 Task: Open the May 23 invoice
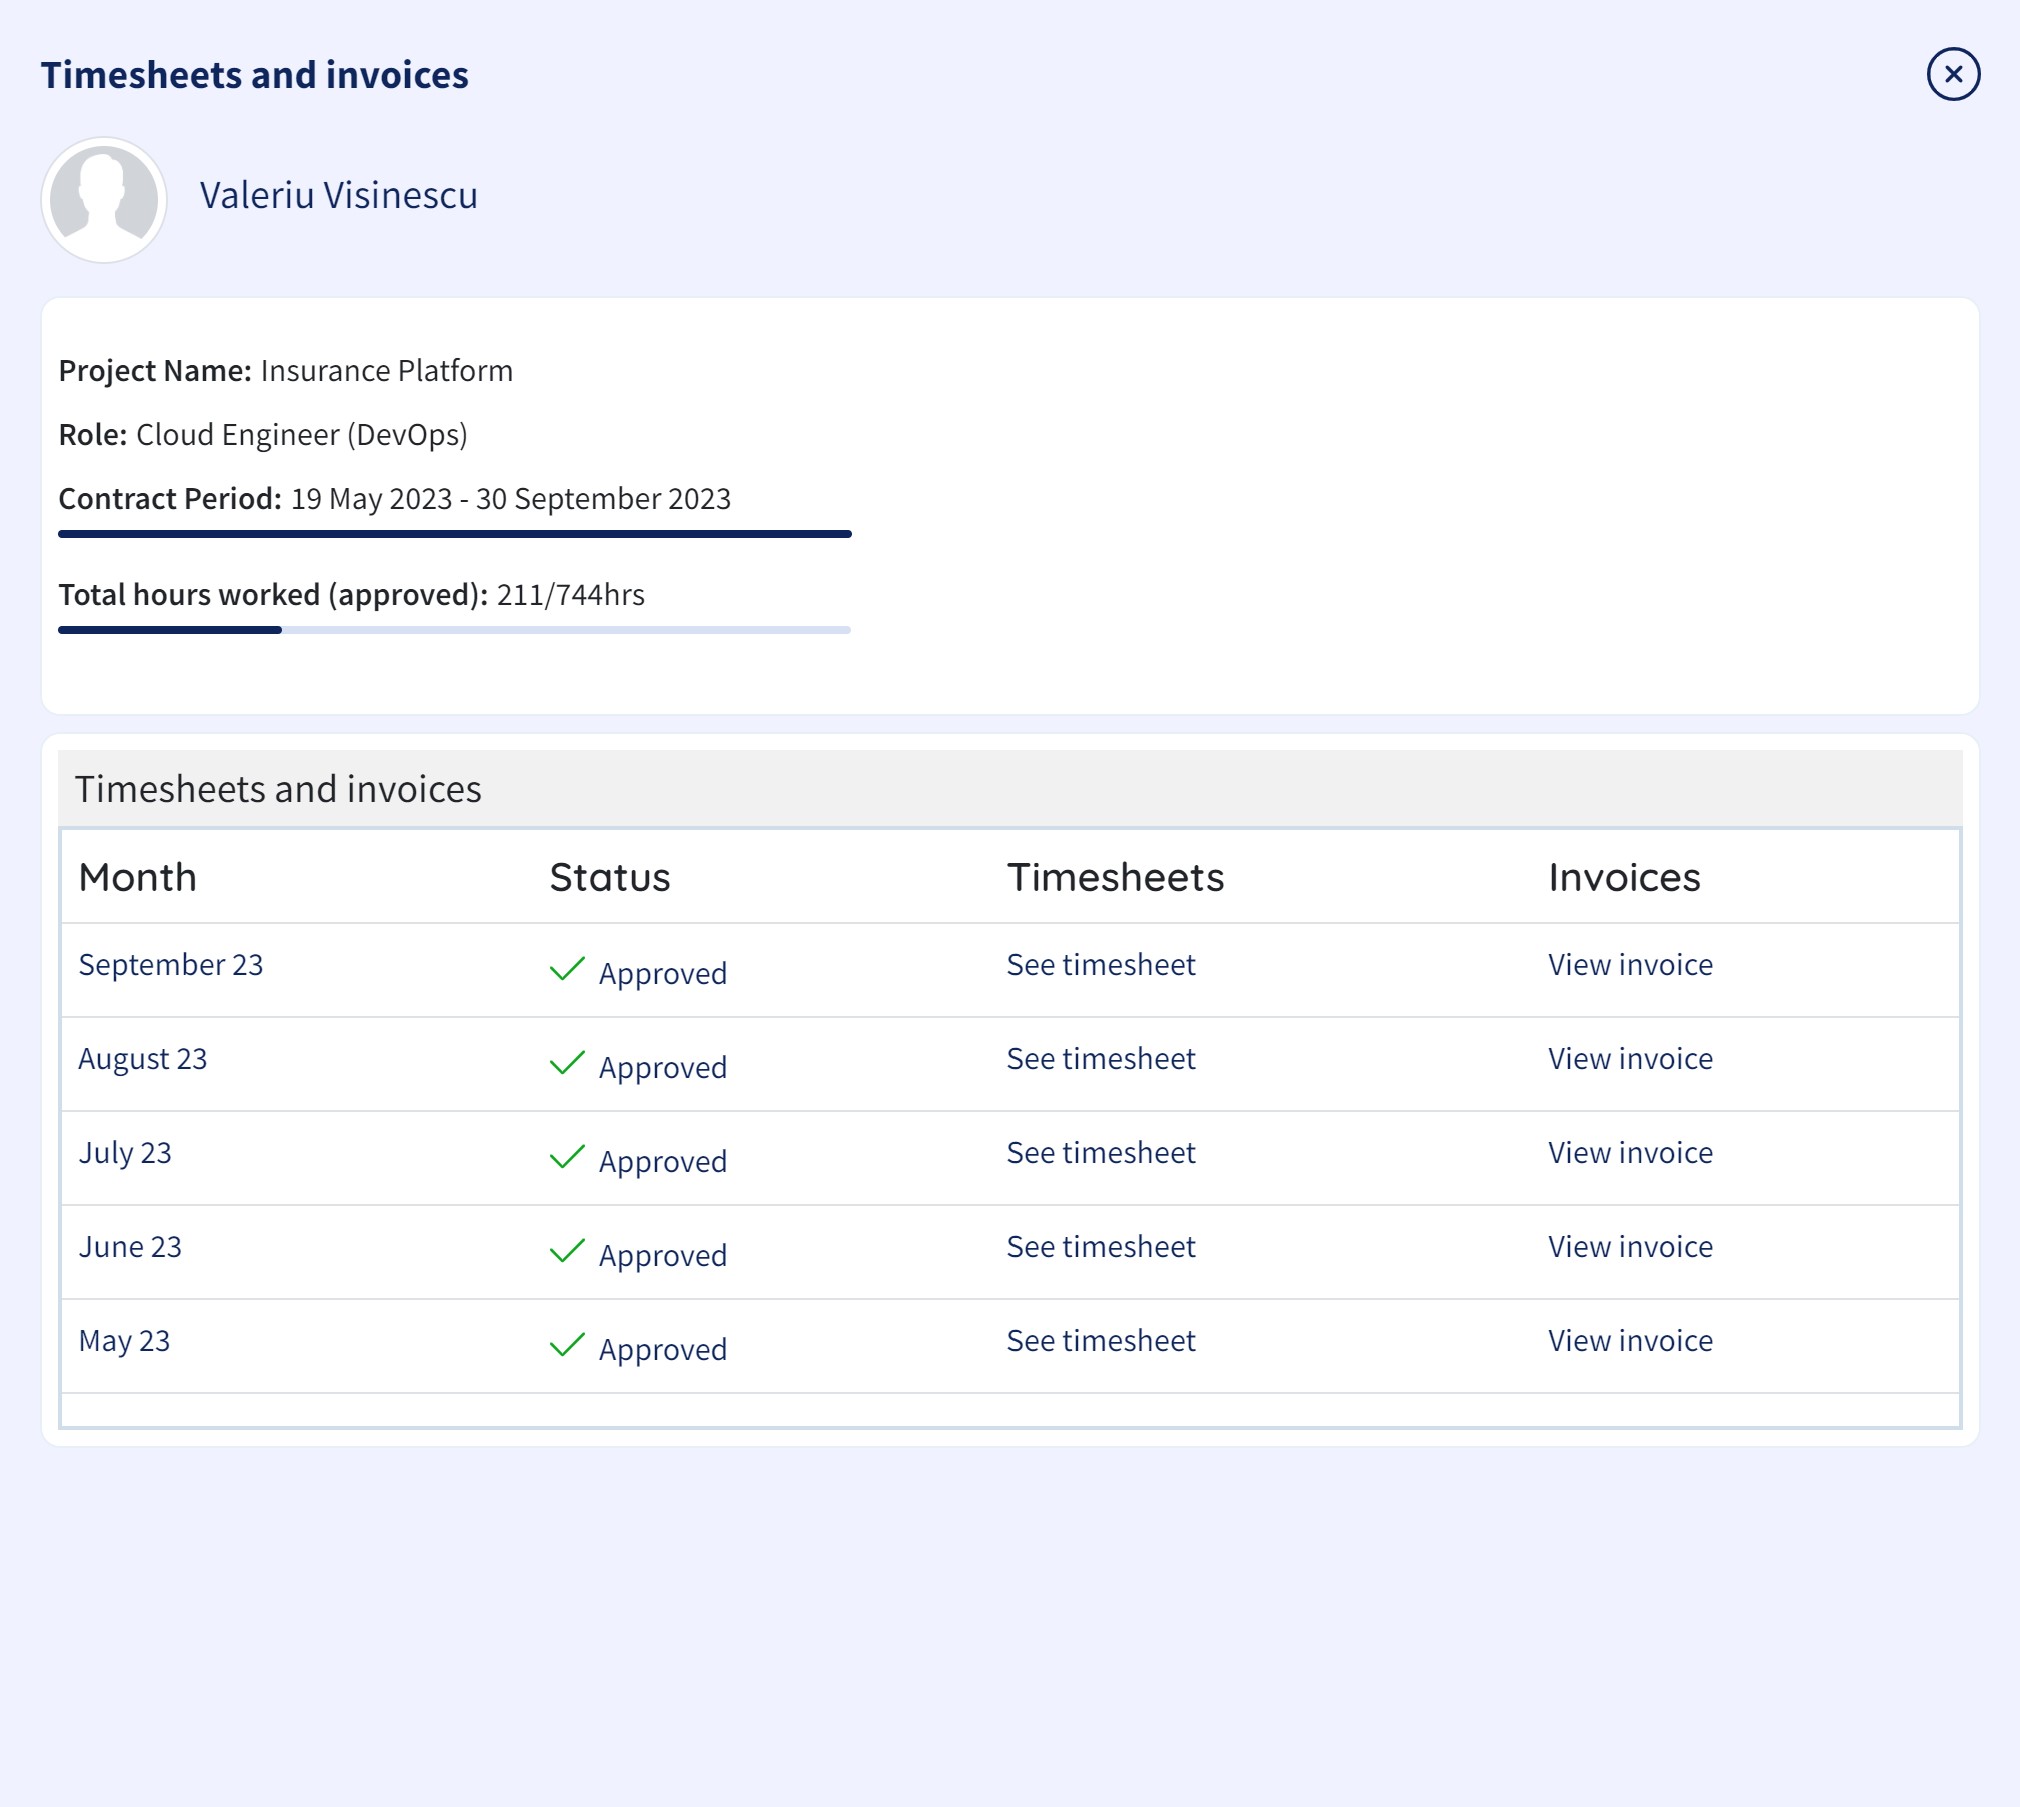(x=1630, y=1341)
